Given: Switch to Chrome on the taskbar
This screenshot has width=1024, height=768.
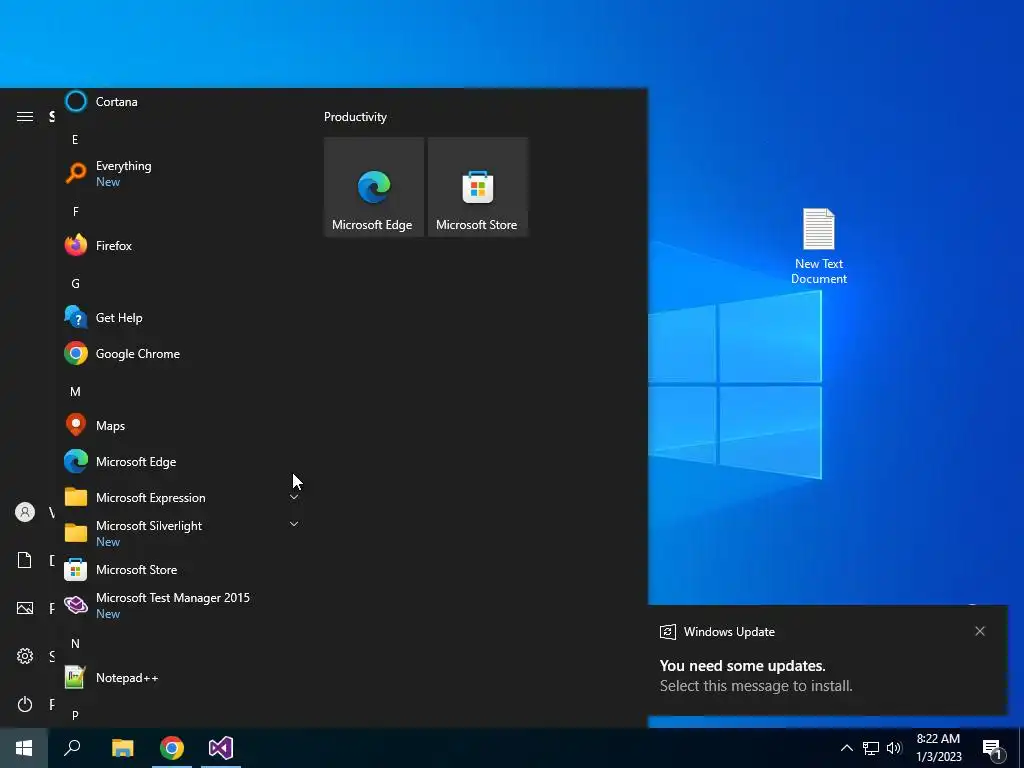Looking at the screenshot, I should pyautogui.click(x=172, y=748).
